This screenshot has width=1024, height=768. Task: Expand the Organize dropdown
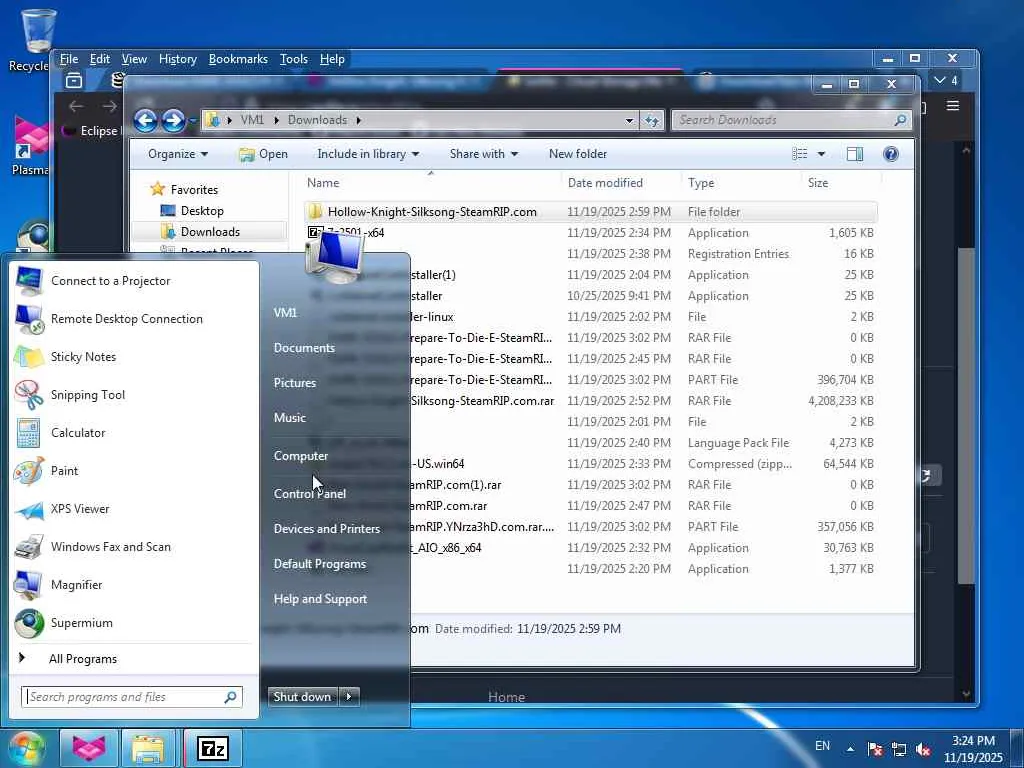tap(178, 153)
